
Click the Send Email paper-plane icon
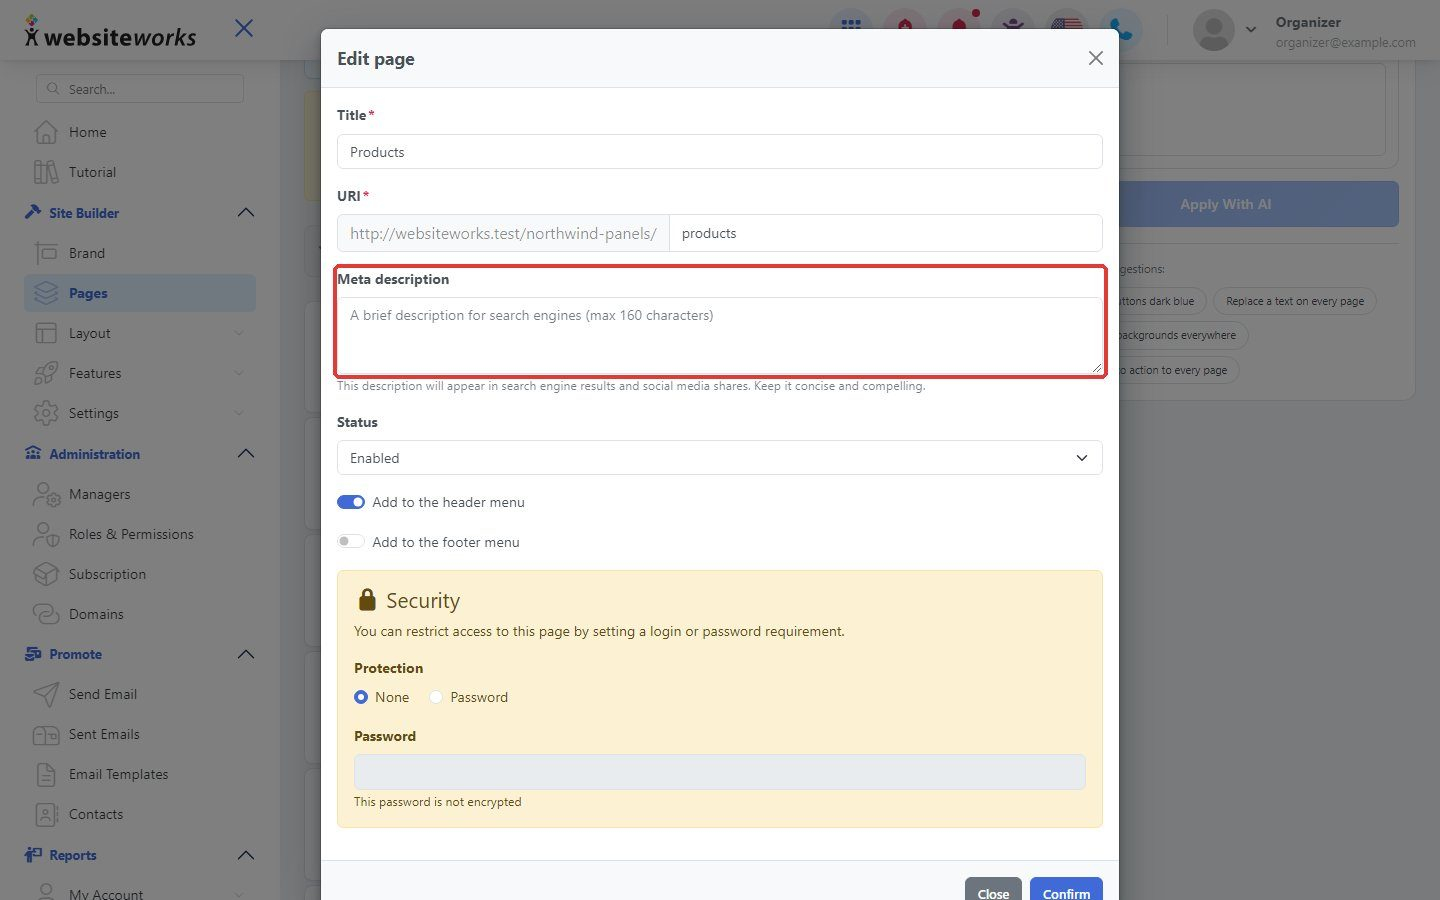click(46, 694)
